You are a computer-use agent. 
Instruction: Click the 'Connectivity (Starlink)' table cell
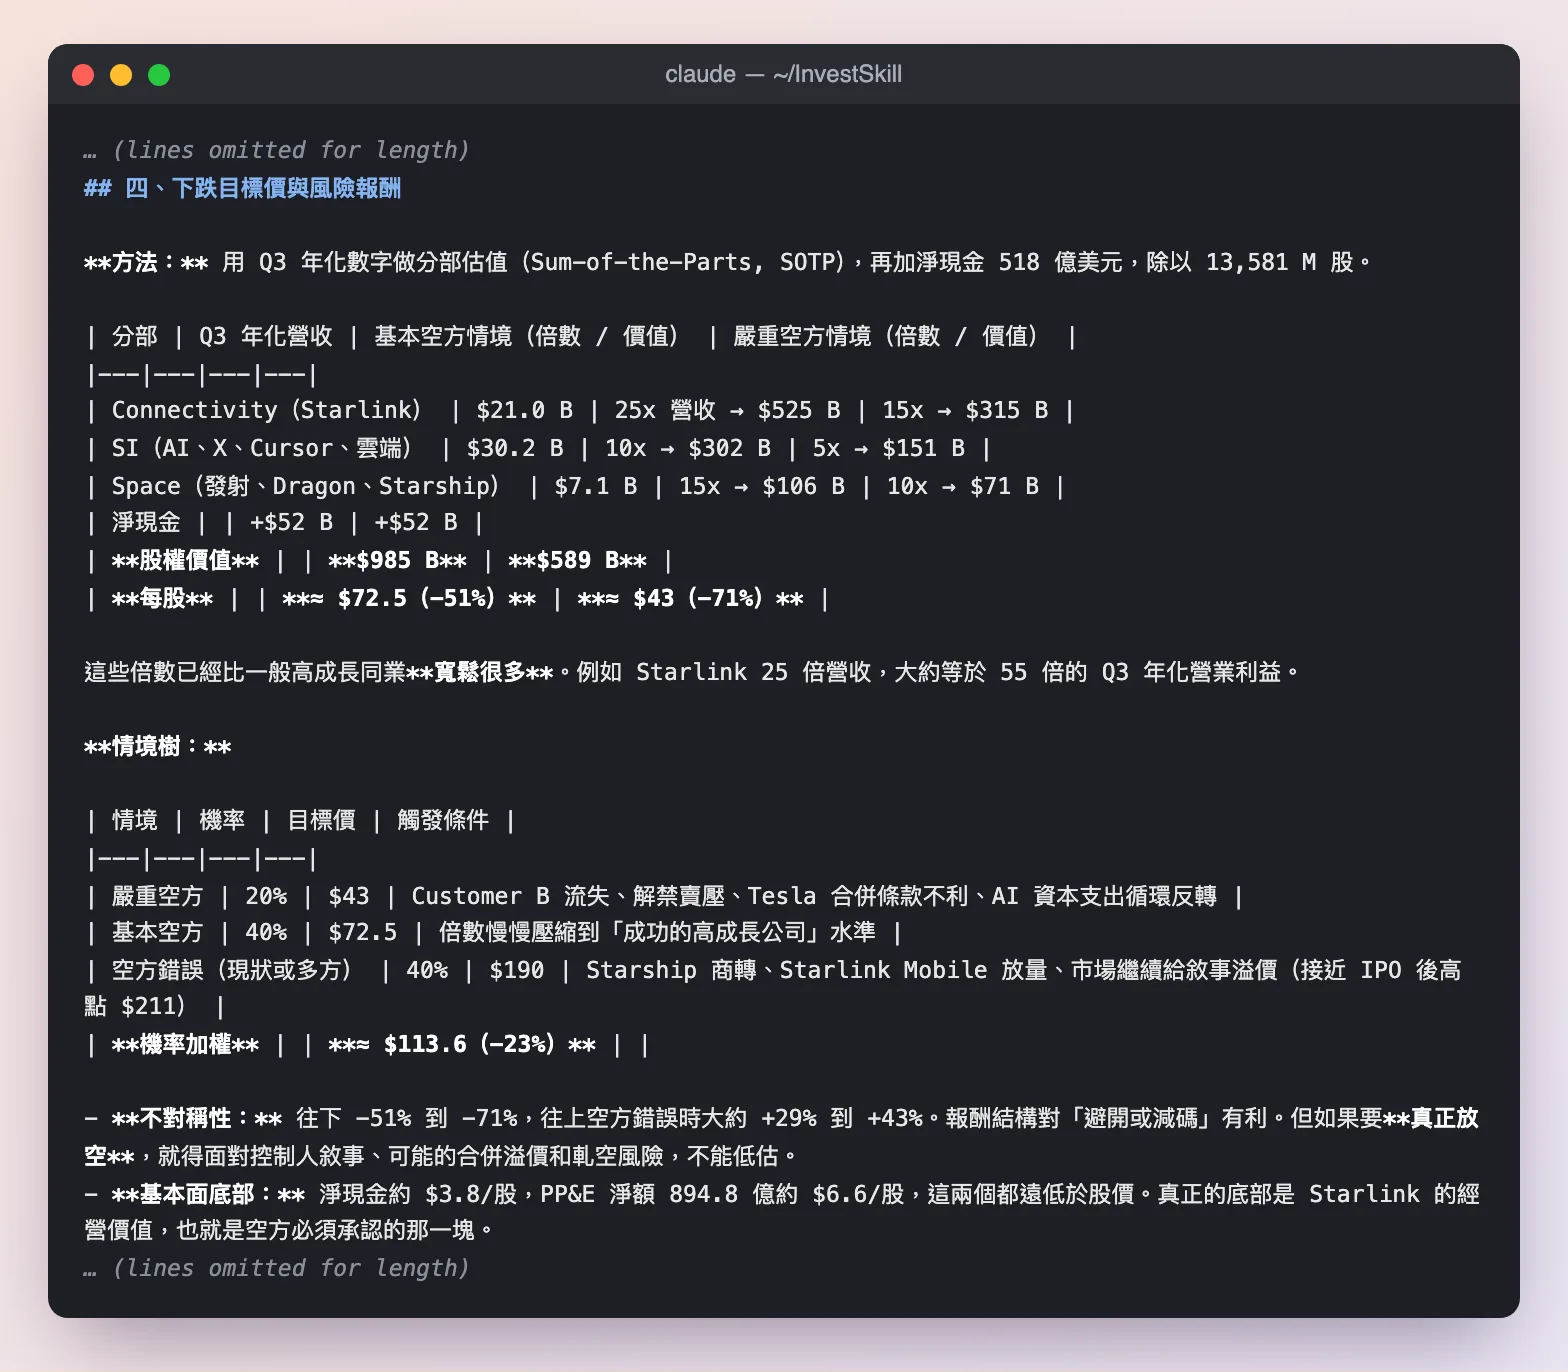coord(266,410)
